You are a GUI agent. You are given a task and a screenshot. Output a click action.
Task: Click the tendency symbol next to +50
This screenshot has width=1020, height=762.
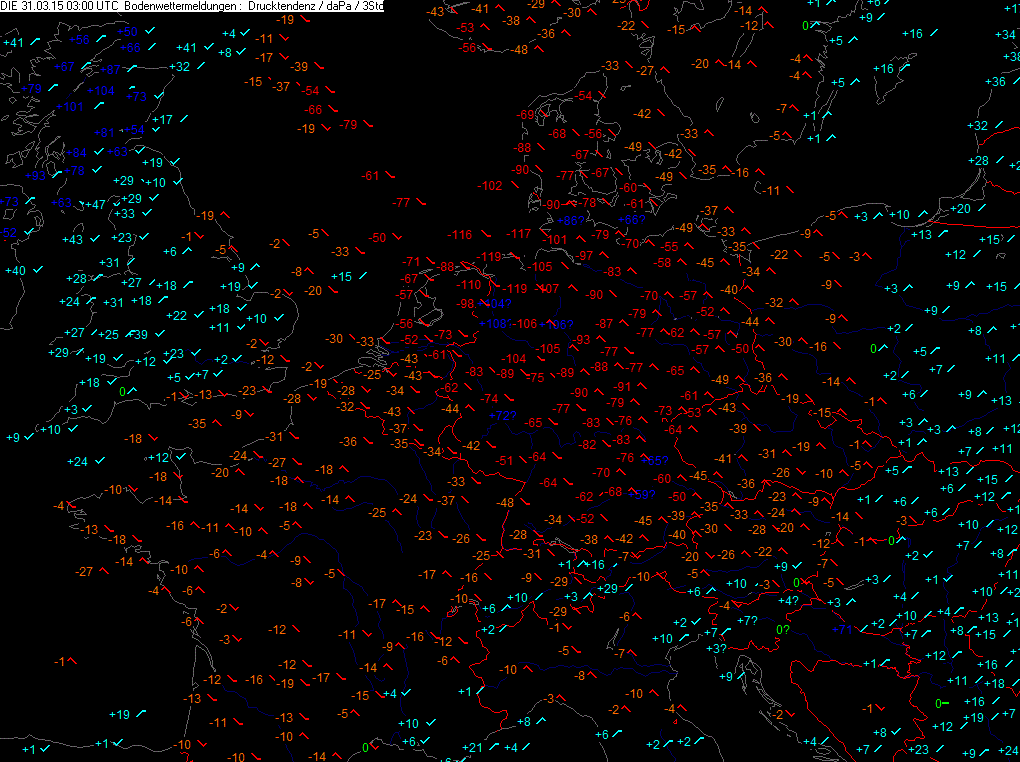150,31
